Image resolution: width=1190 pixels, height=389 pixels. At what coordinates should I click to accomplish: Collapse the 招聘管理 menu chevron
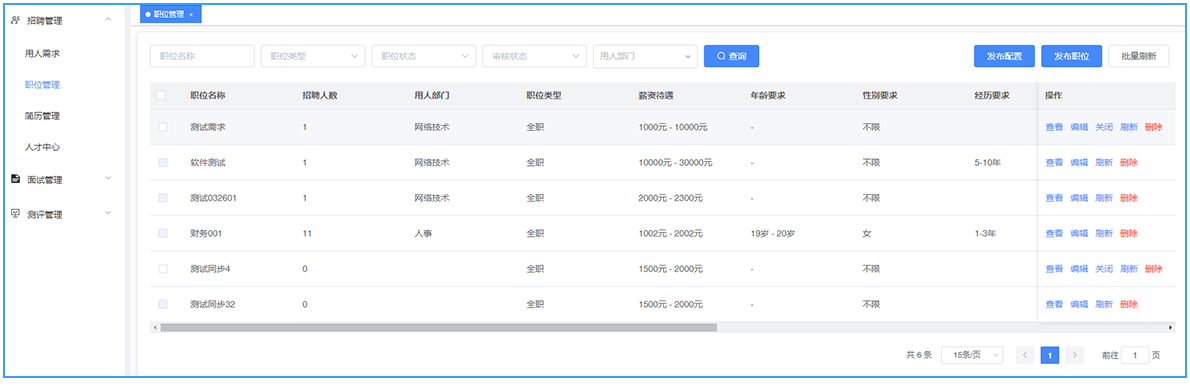pos(108,20)
